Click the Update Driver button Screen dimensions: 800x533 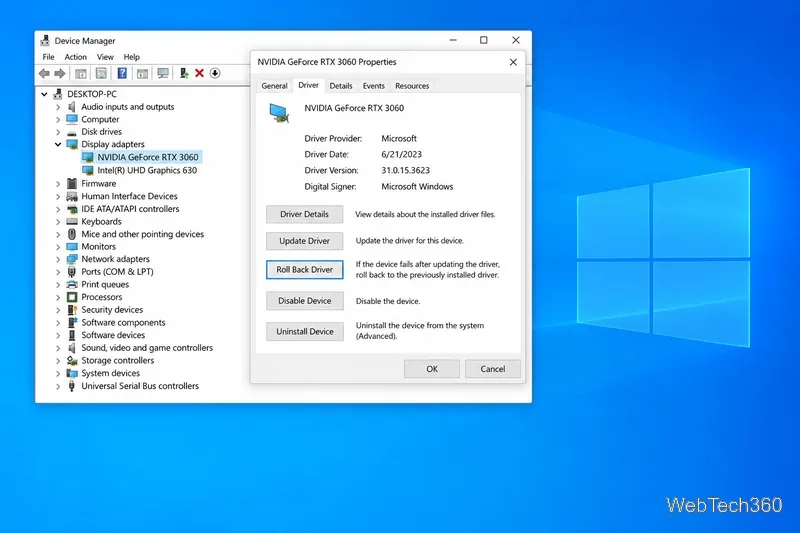305,241
